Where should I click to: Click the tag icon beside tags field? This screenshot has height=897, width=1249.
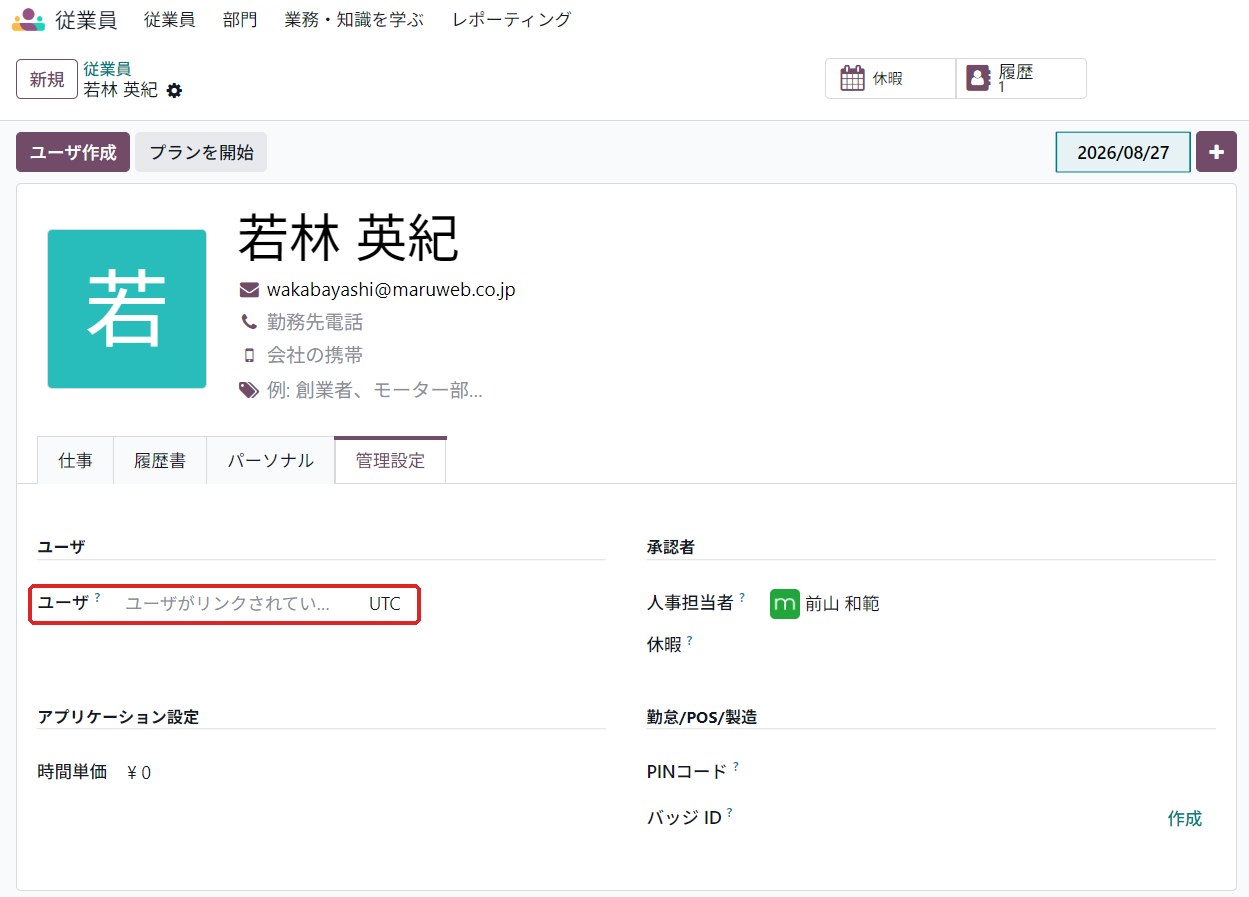pos(249,390)
